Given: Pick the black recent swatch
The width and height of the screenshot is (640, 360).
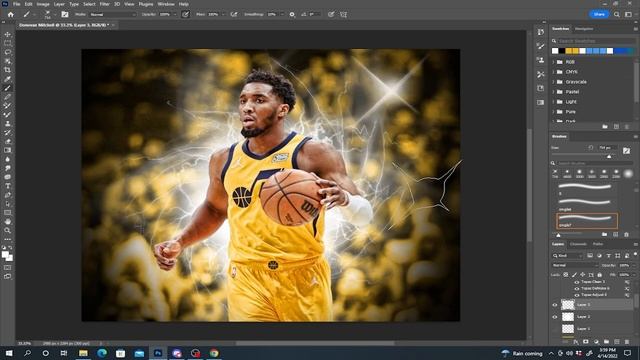Looking at the screenshot, I should pyautogui.click(x=562, y=51).
